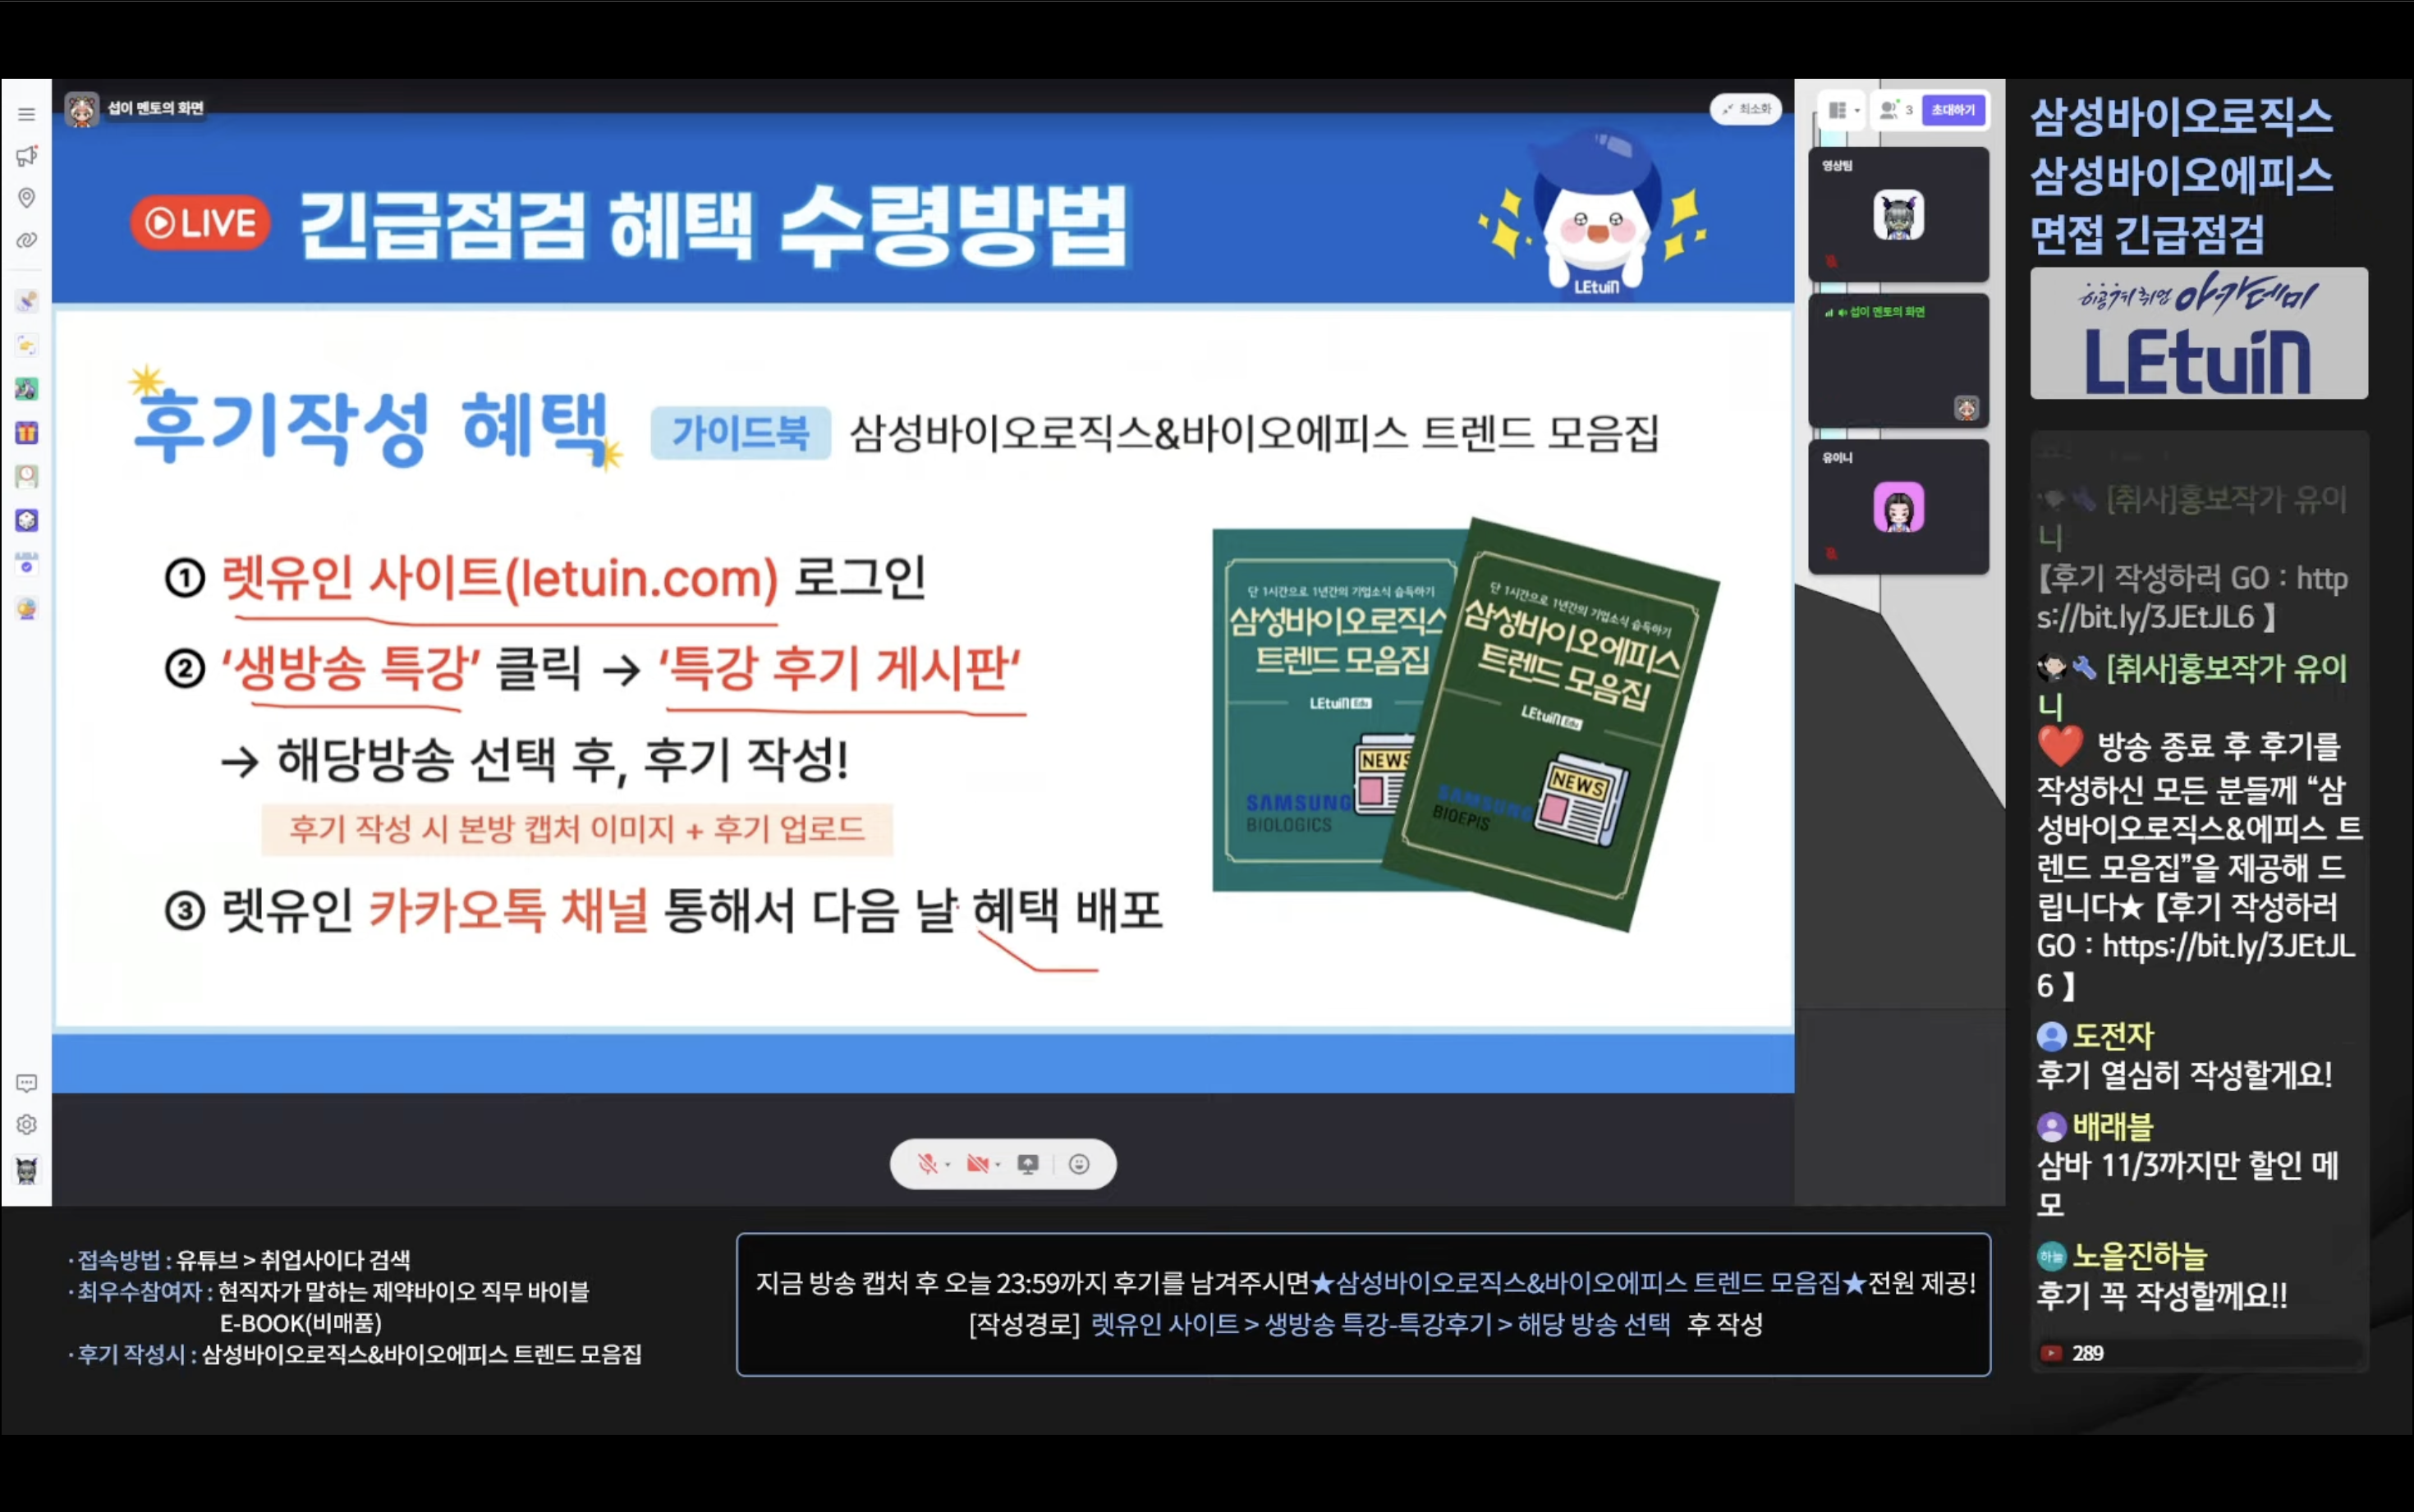
Task: Select the 영상팀 participant video tile
Action: 1898,215
